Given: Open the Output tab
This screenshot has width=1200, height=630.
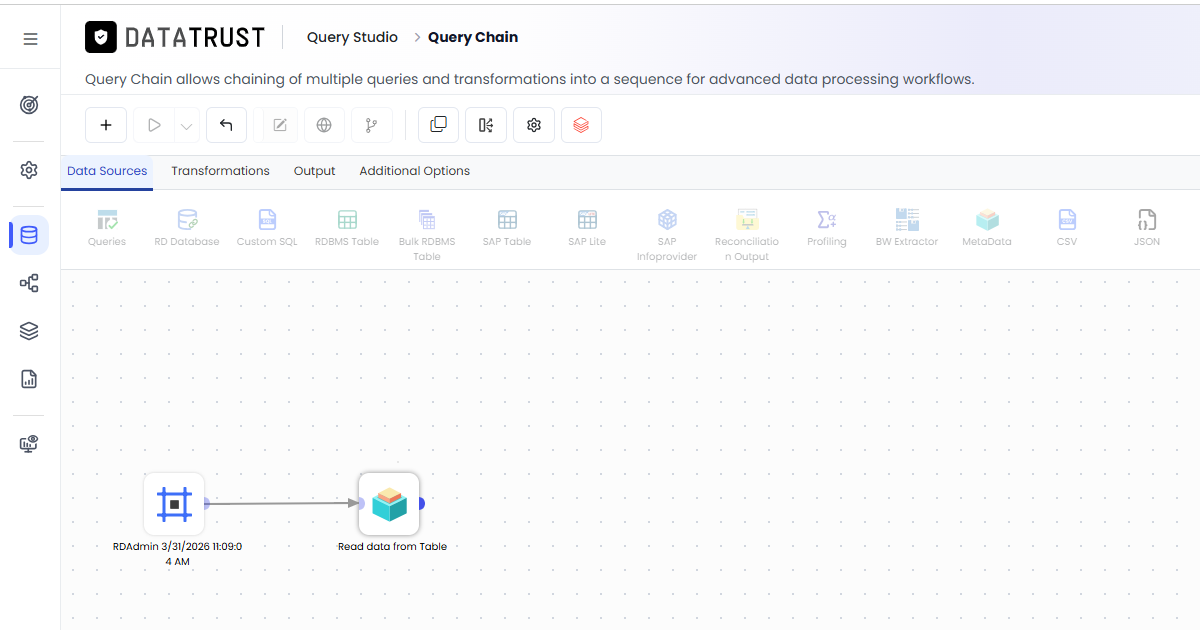Looking at the screenshot, I should coord(314,171).
